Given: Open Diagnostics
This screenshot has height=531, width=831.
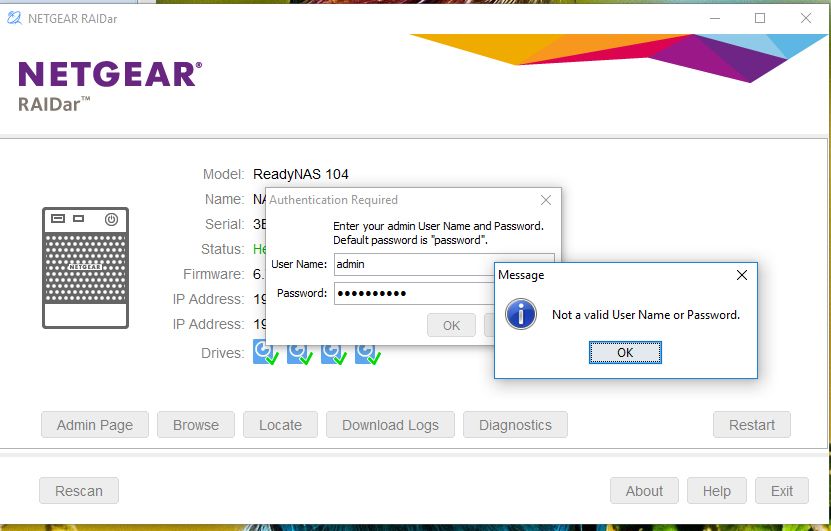Looking at the screenshot, I should pos(515,425).
